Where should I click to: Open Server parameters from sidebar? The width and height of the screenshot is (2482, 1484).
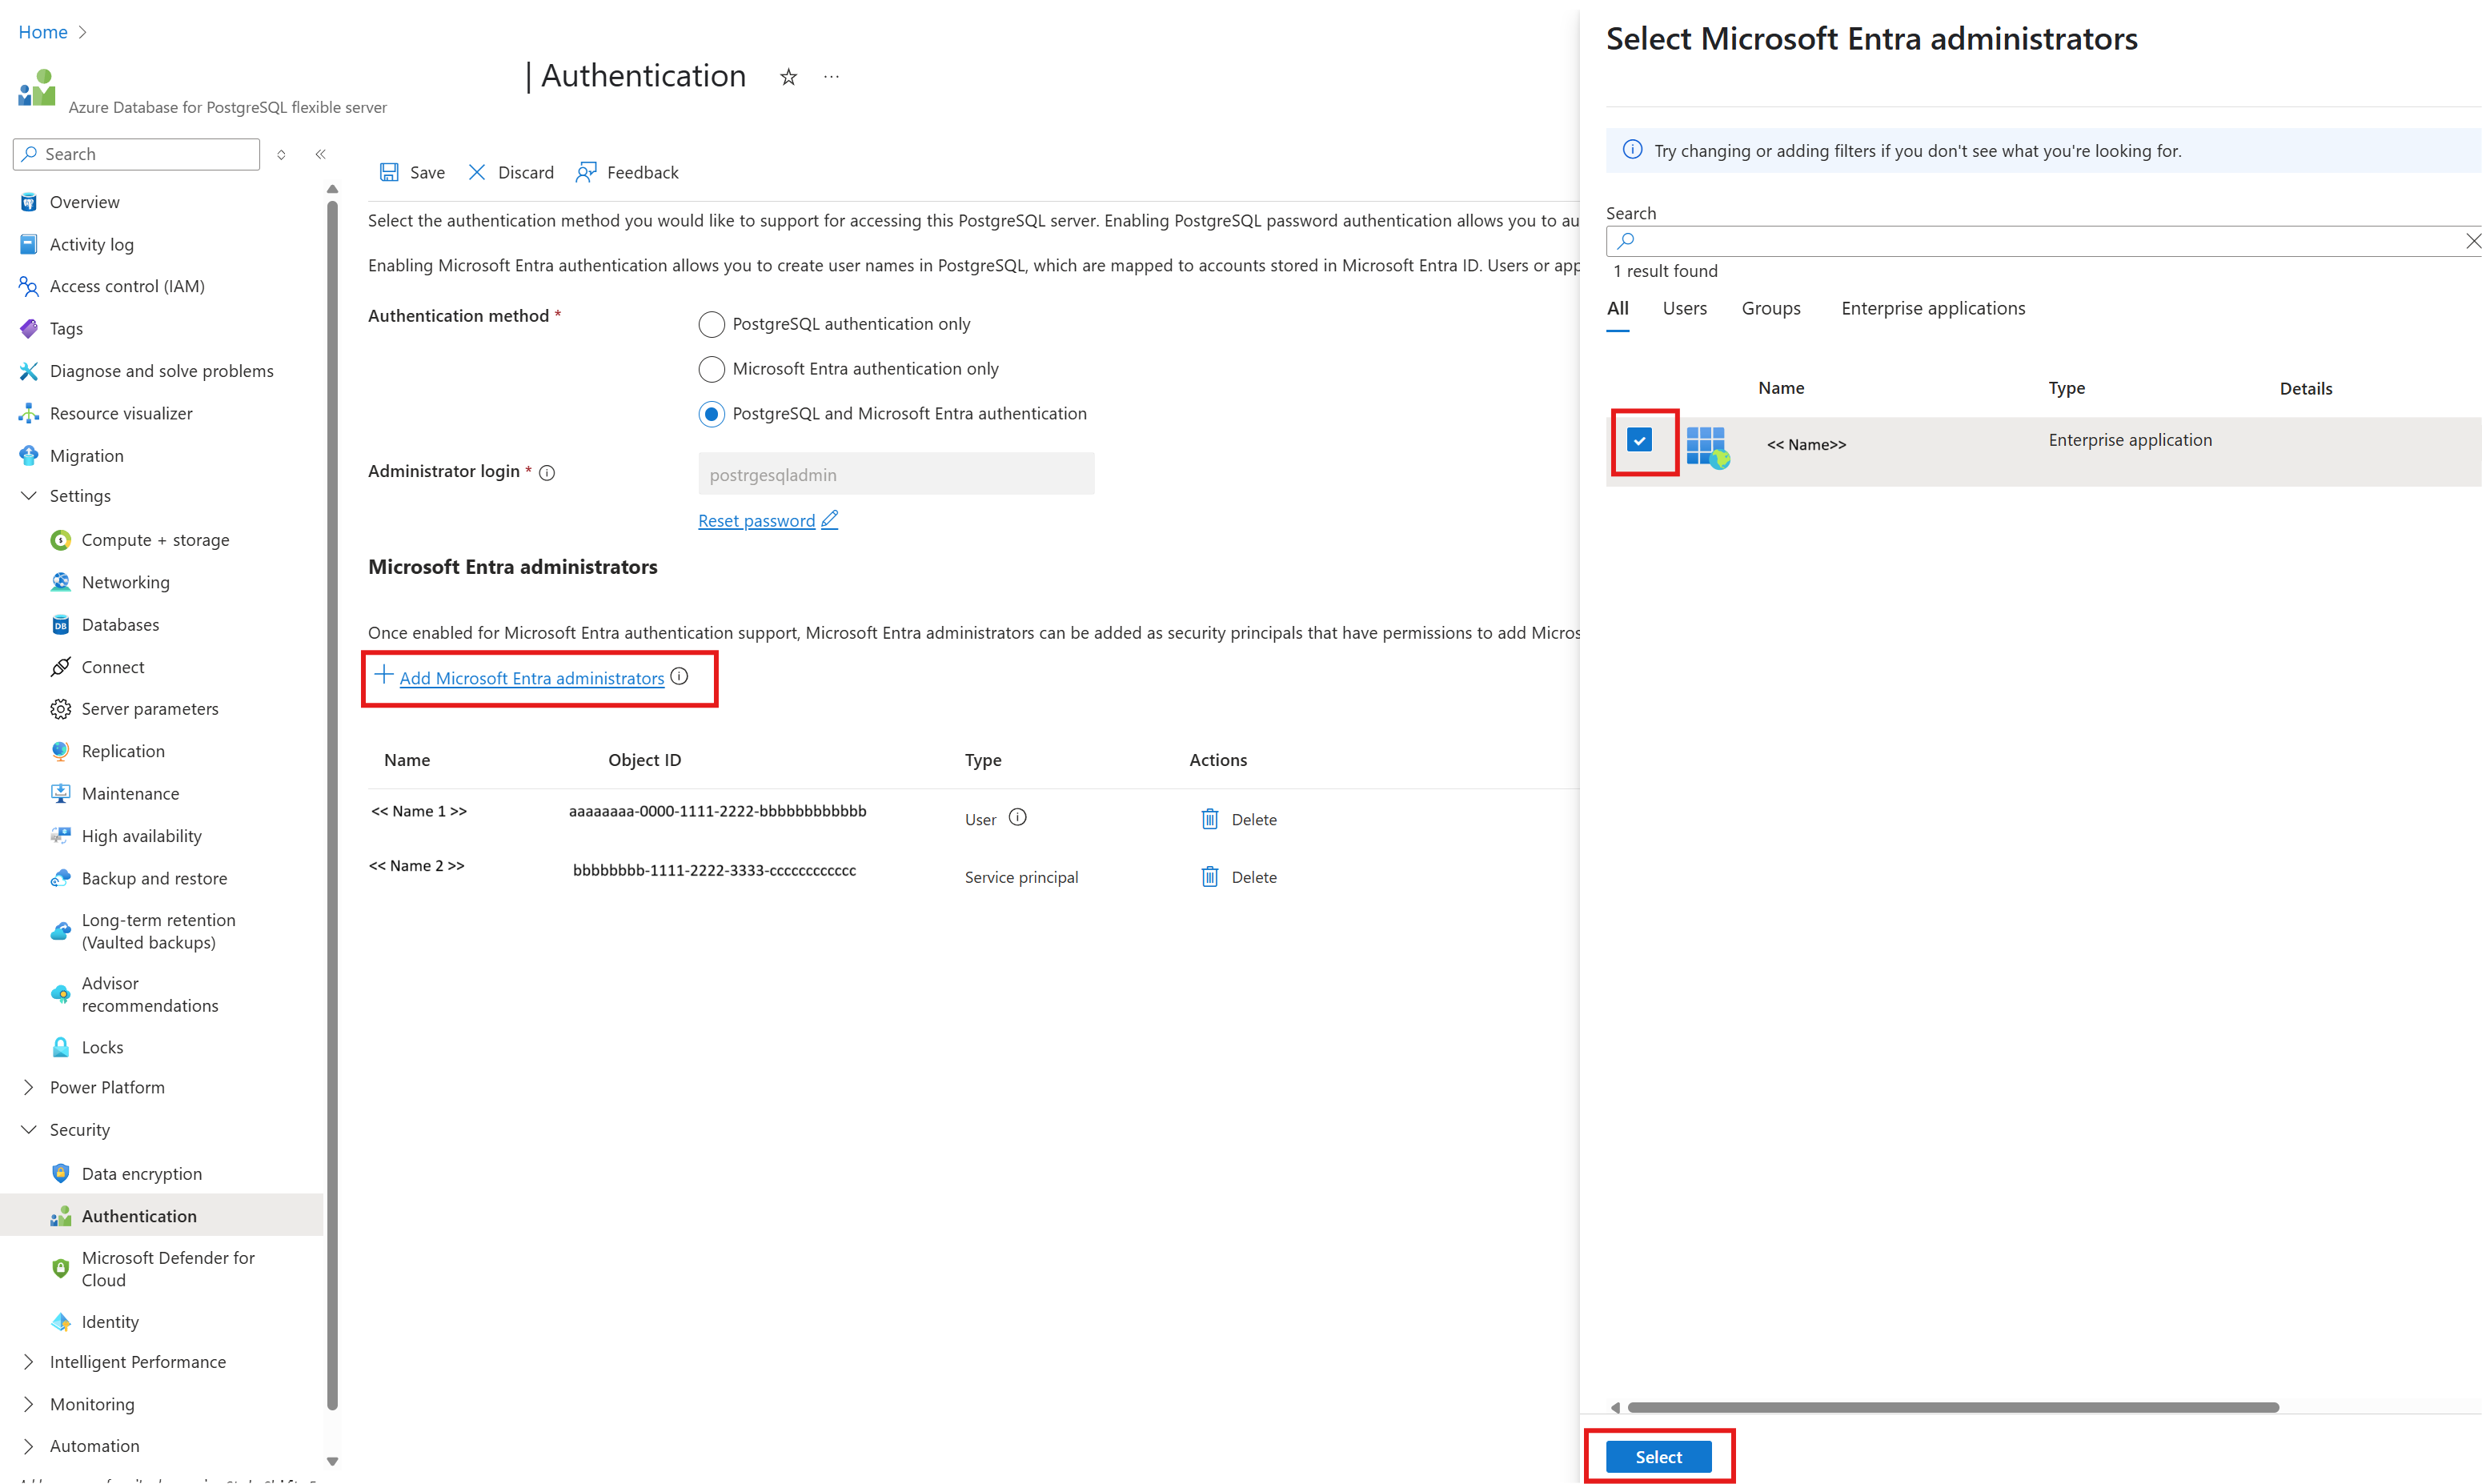150,708
